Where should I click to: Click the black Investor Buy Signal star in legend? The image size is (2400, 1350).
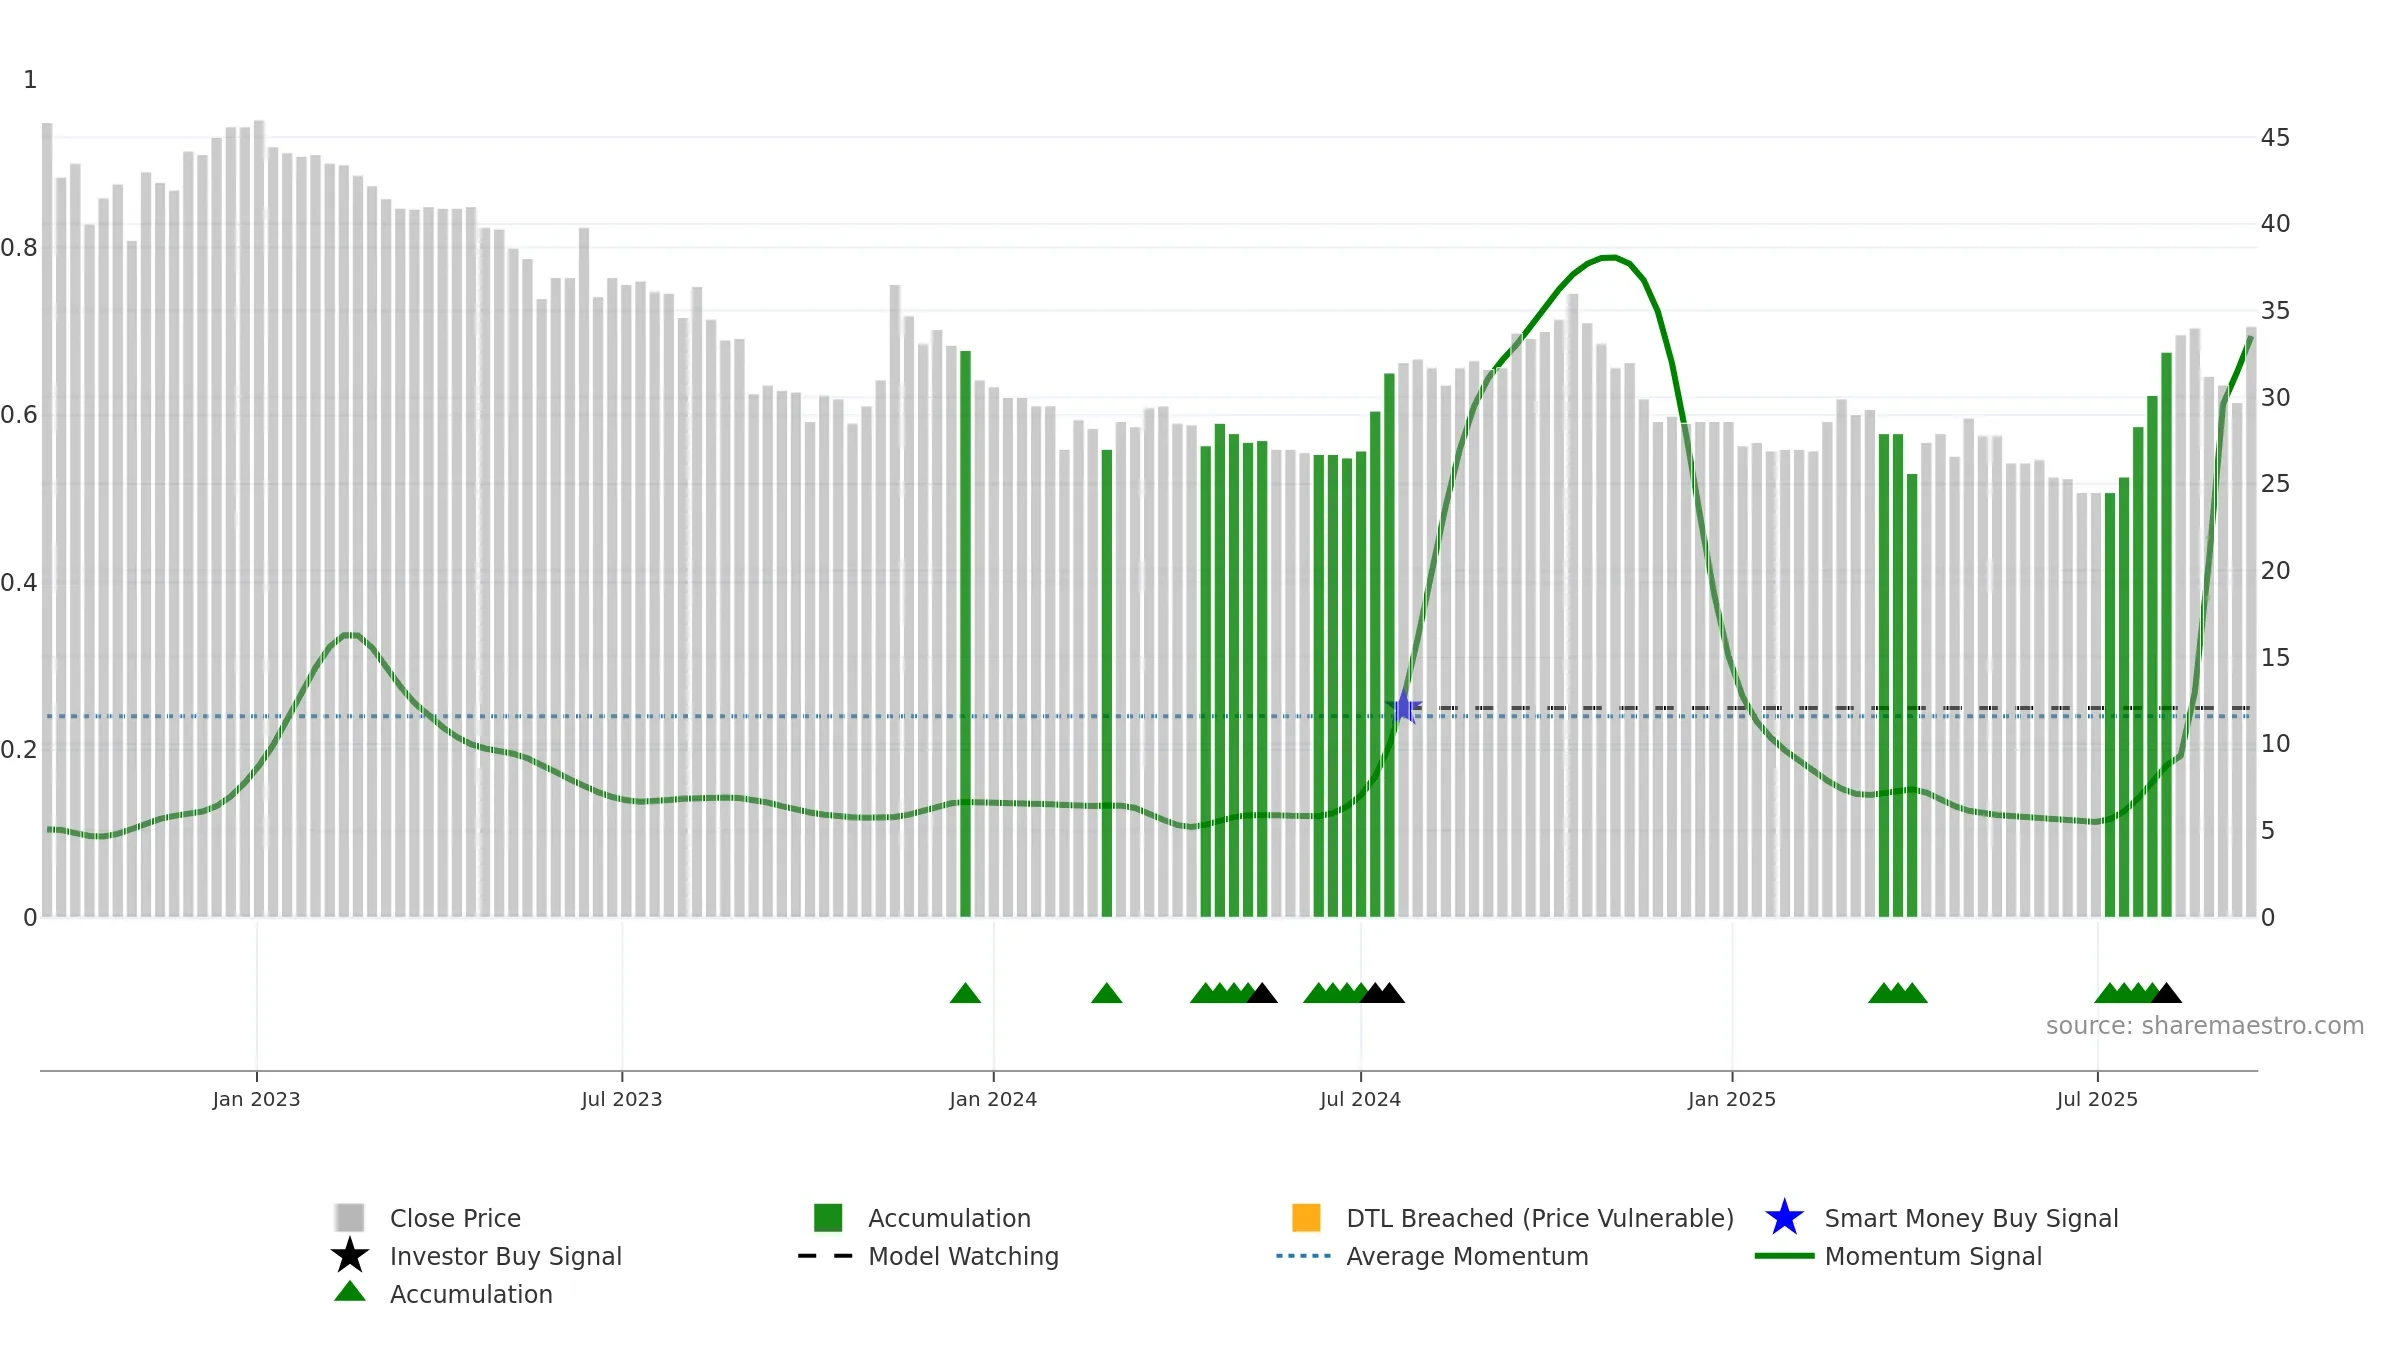(350, 1256)
